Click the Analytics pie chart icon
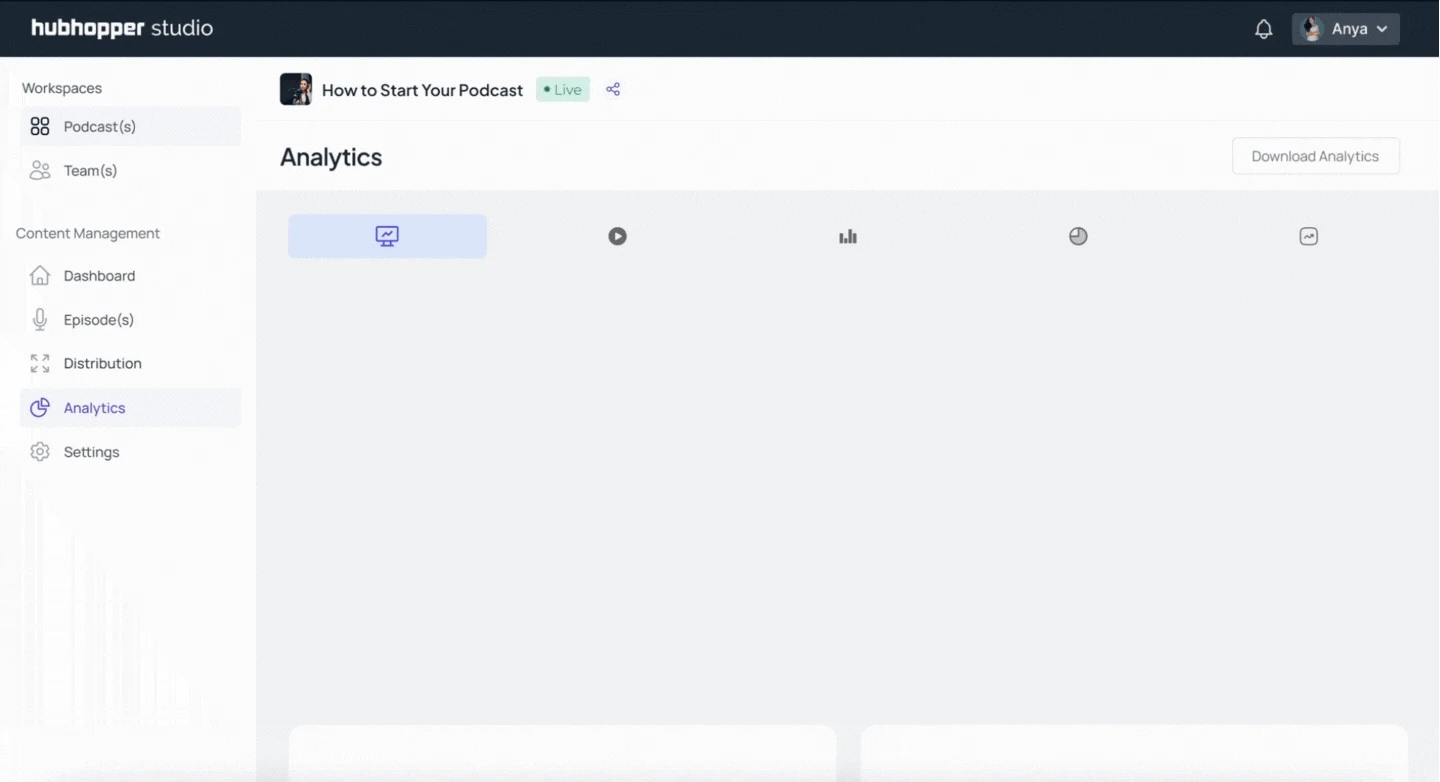 (x=40, y=408)
